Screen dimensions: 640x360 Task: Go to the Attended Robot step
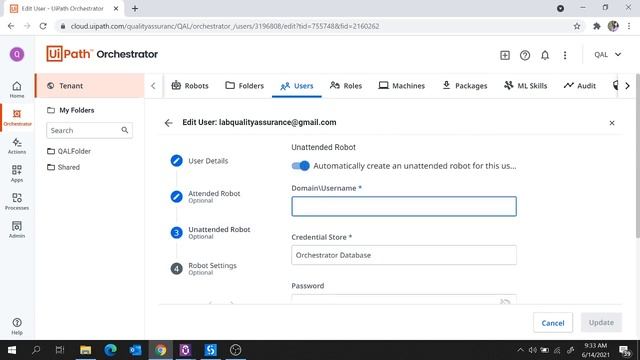(205, 196)
